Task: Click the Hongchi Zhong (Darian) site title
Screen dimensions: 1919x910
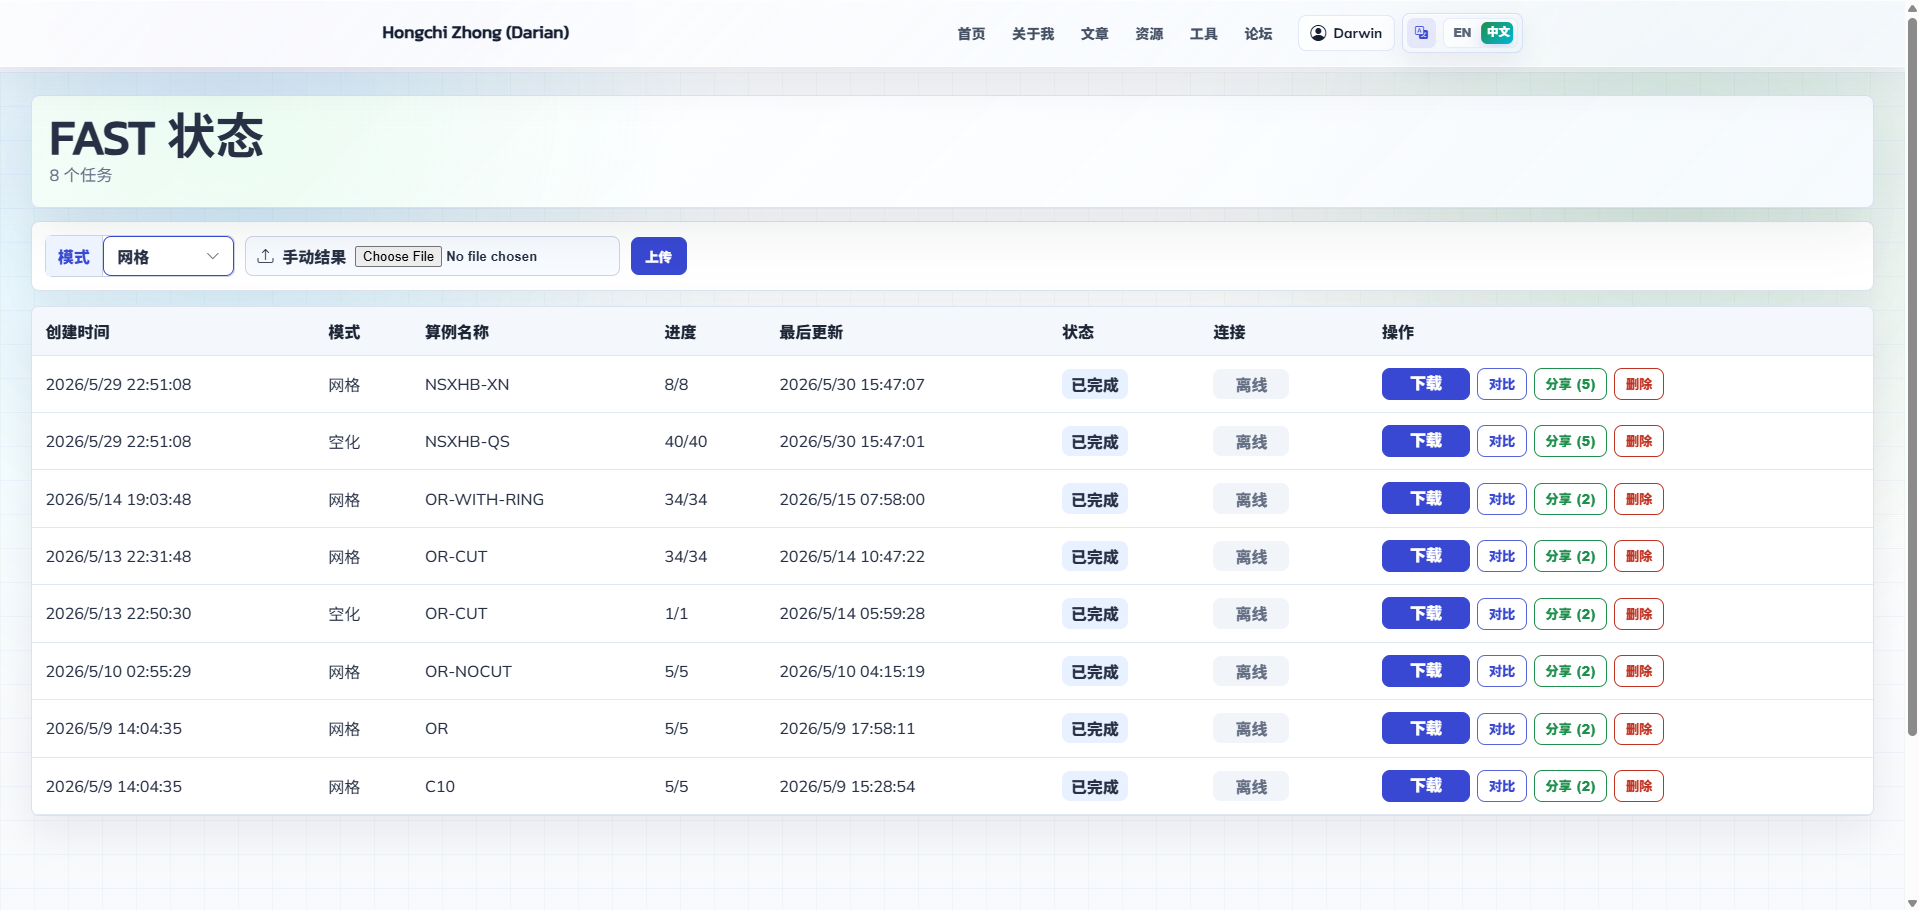Action: tap(475, 32)
